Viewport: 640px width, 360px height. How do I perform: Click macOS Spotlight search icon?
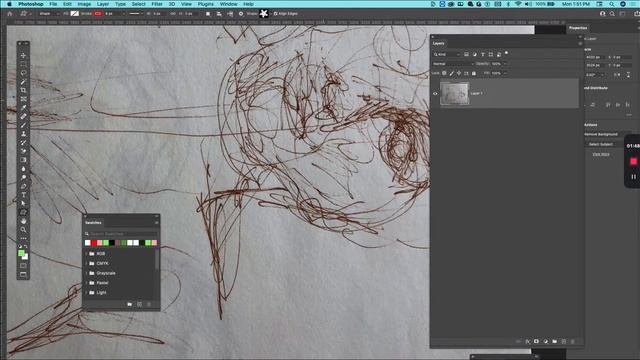pyautogui.click(x=612, y=4)
